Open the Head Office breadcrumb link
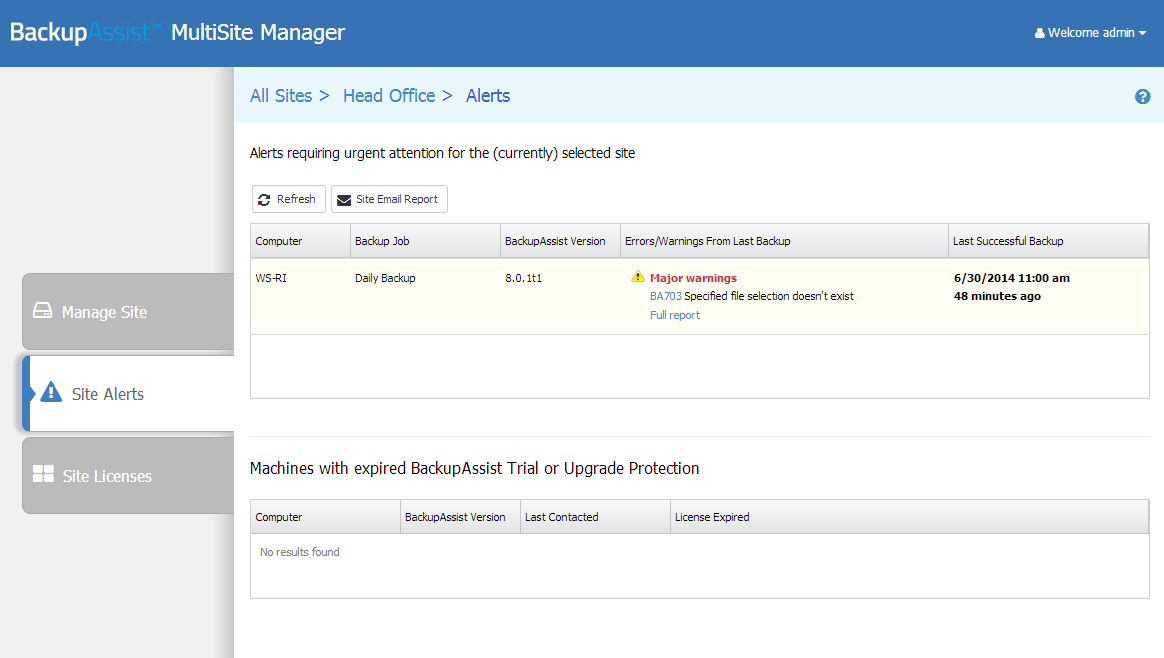This screenshot has height=658, width=1164. coord(389,96)
